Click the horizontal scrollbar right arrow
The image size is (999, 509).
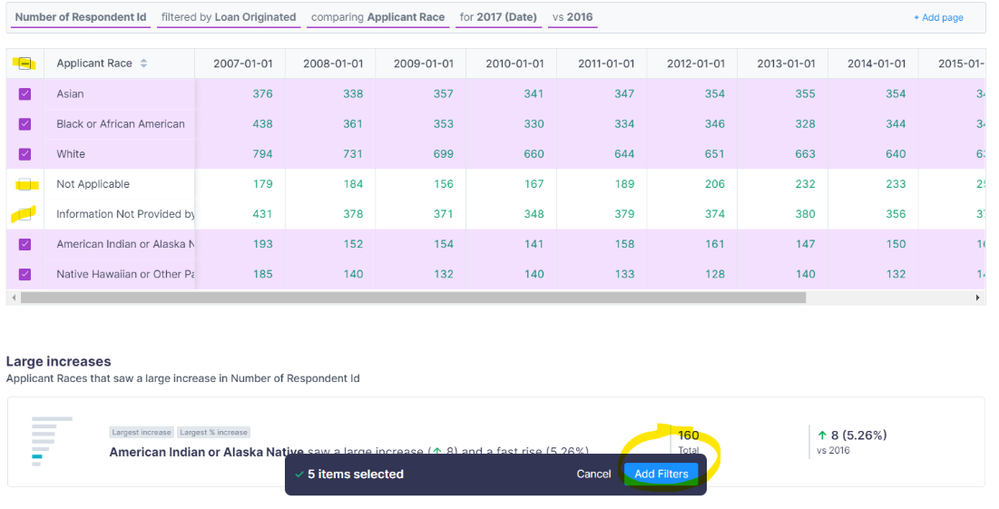978,298
